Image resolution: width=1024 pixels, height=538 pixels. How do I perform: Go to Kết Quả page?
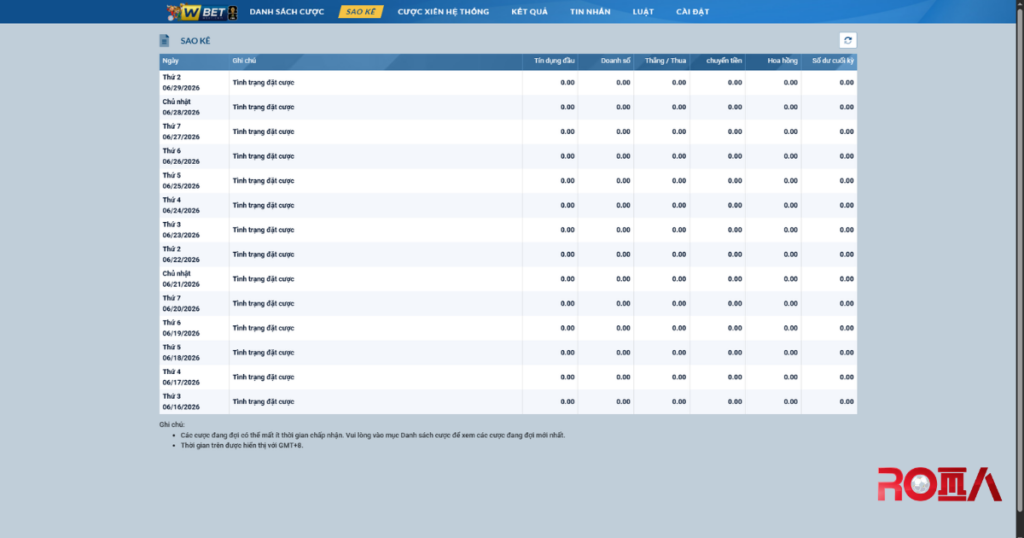click(530, 12)
